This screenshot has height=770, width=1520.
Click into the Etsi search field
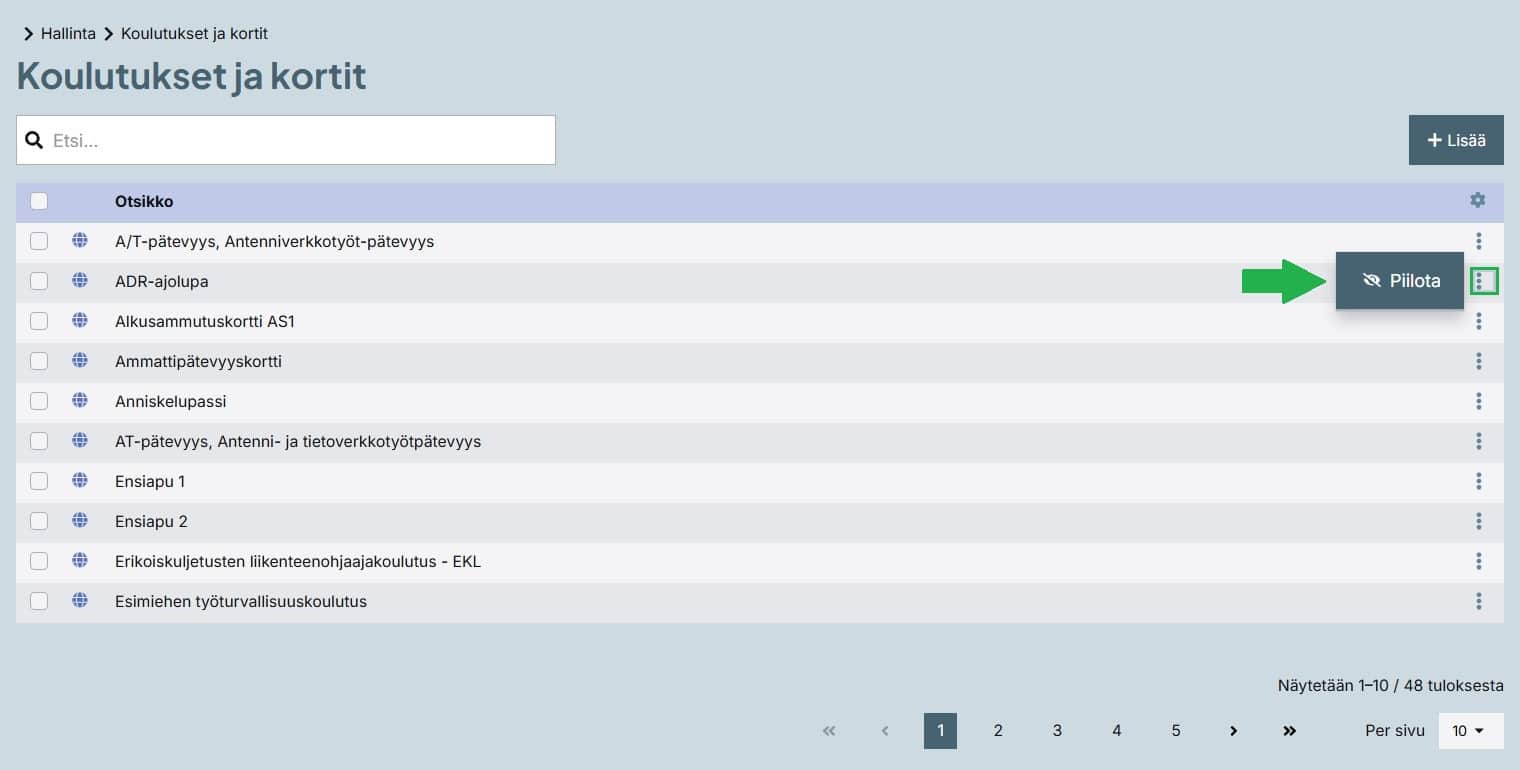(300, 140)
